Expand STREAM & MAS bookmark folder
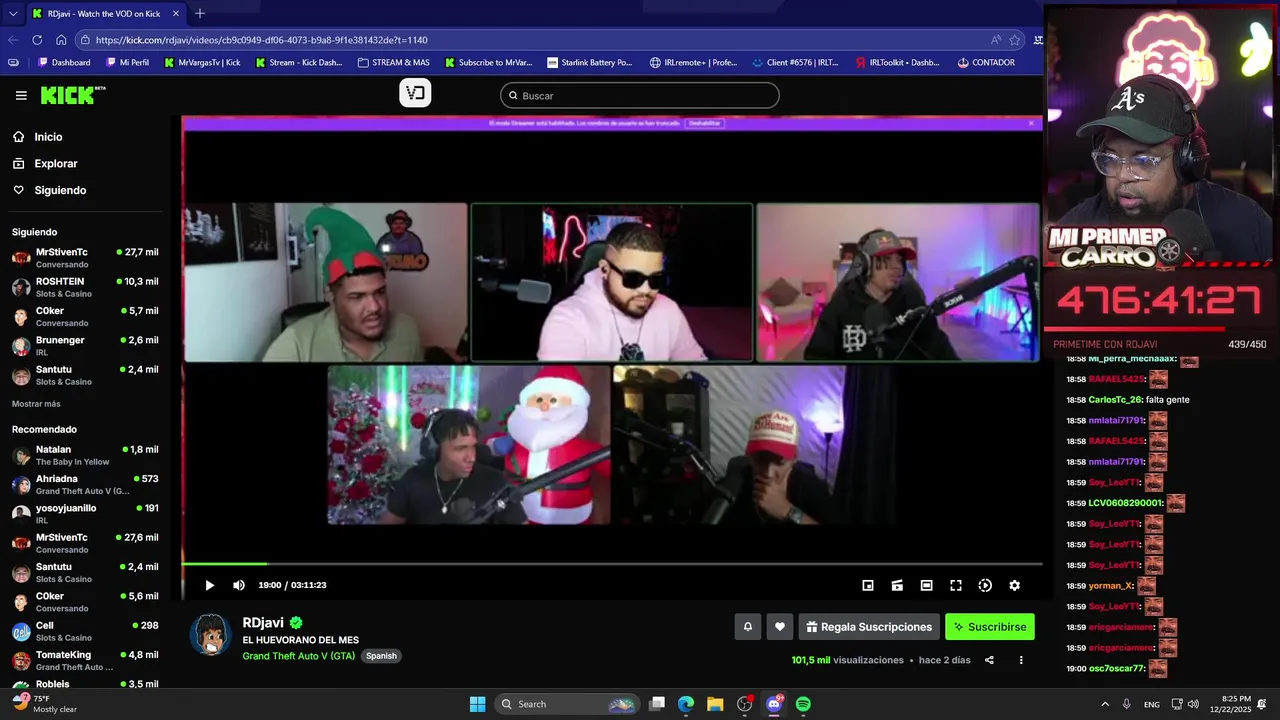The width and height of the screenshot is (1280, 720). click(x=393, y=62)
